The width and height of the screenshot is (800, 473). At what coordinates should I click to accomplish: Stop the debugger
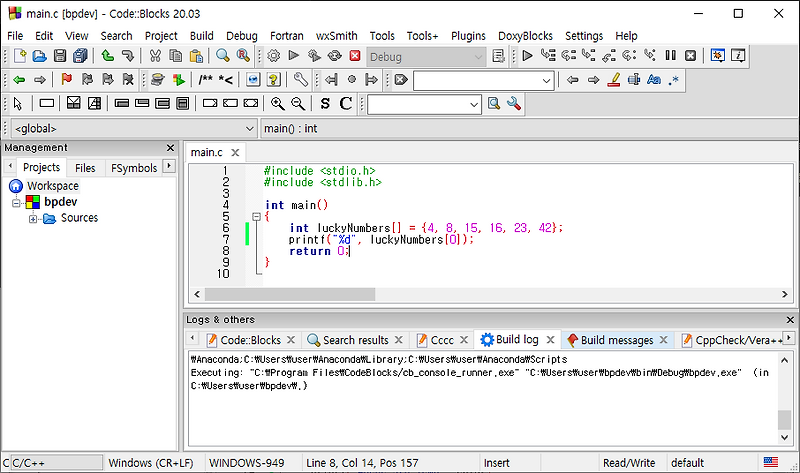pos(690,56)
